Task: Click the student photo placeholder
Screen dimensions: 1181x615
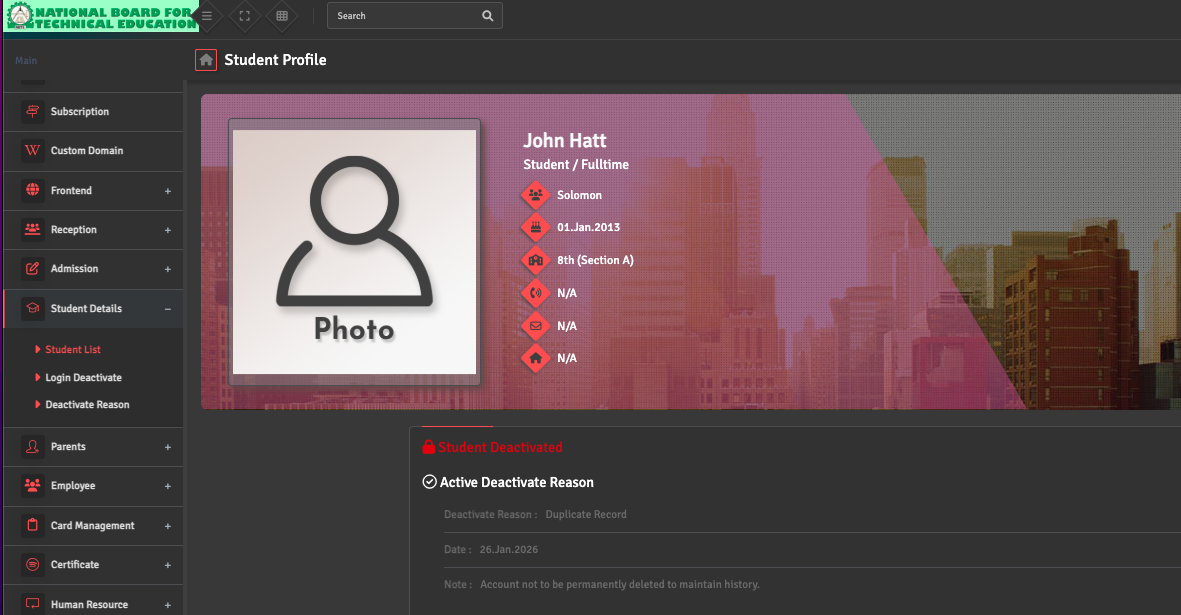Action: (354, 252)
